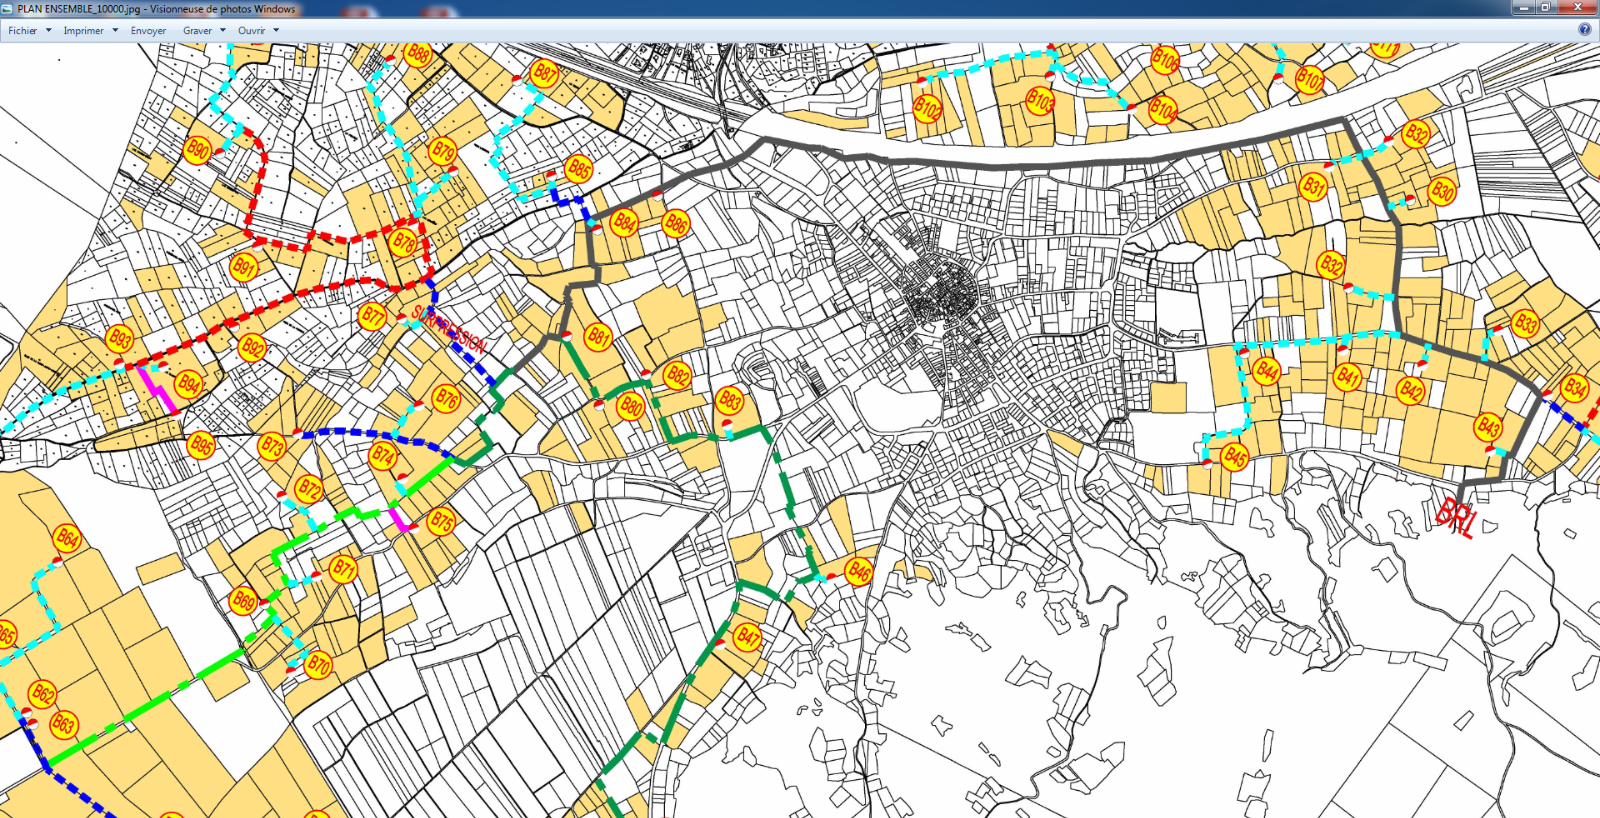Screen dimensions: 1600x818
Task: Open the blue help question mark icon
Action: [1584, 30]
